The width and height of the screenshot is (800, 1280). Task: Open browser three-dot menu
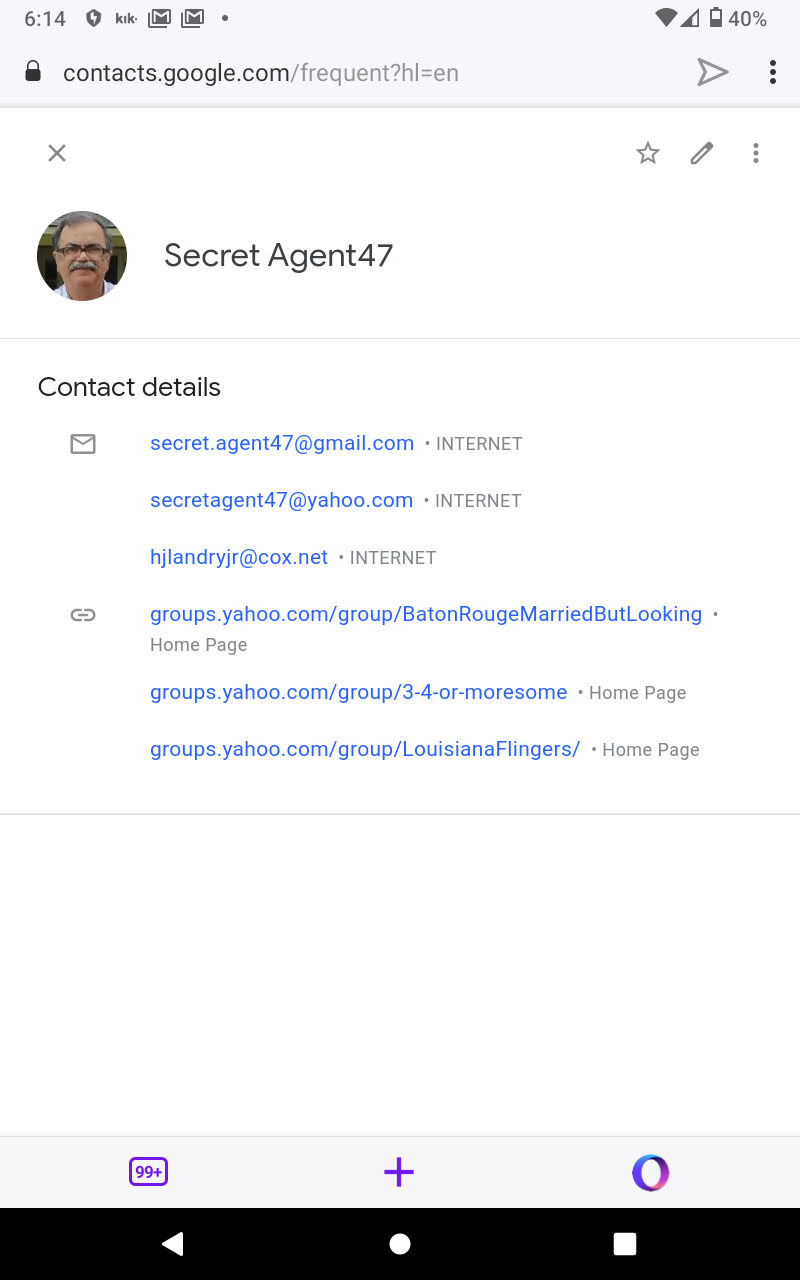773,72
